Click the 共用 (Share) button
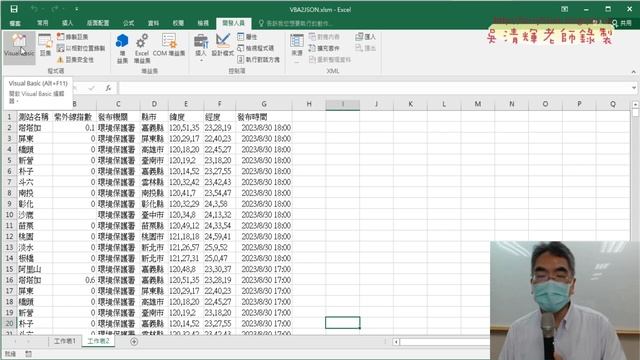The width and height of the screenshot is (640, 360). tap(622, 23)
